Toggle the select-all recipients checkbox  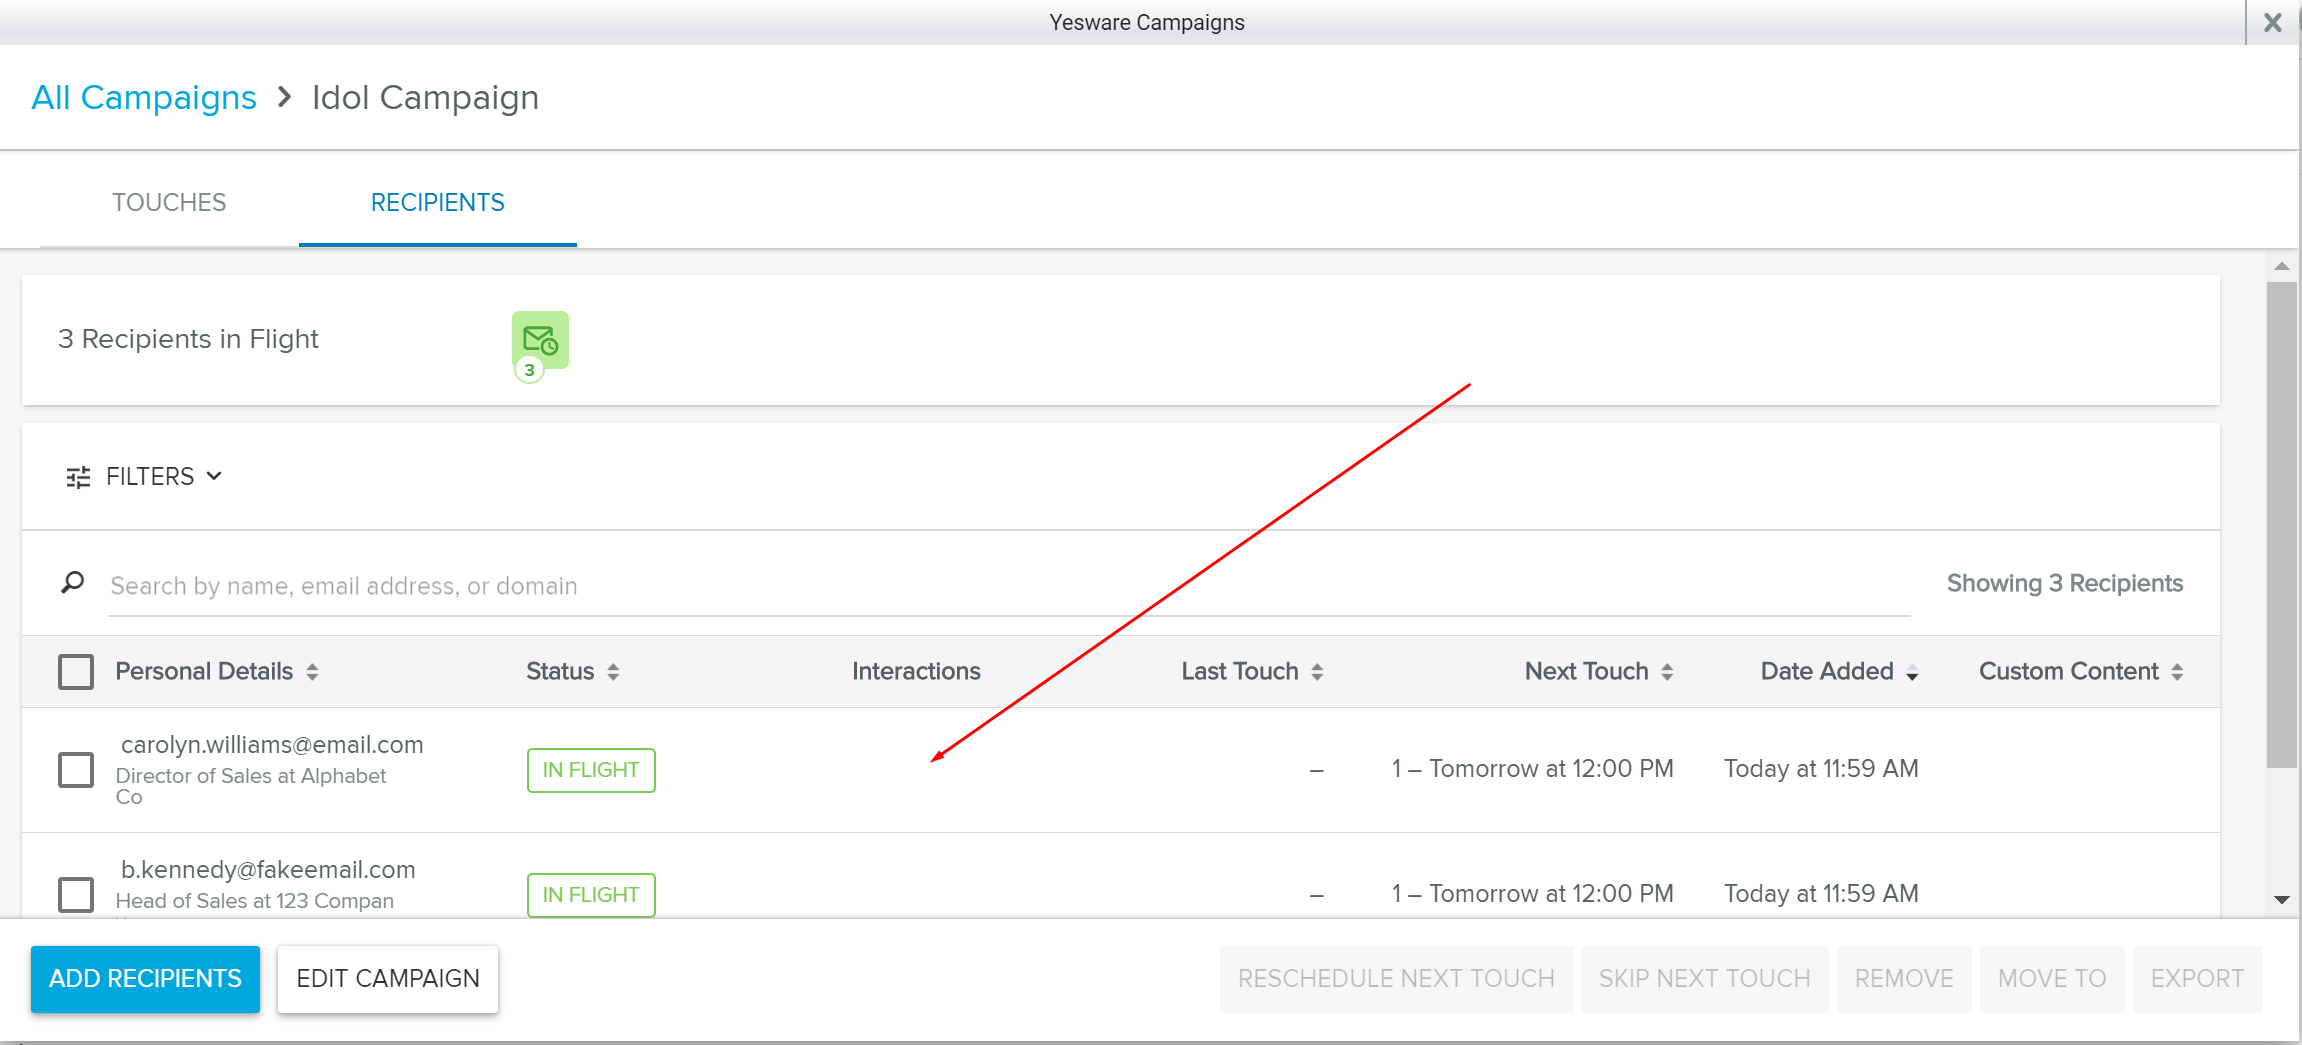[x=76, y=672]
